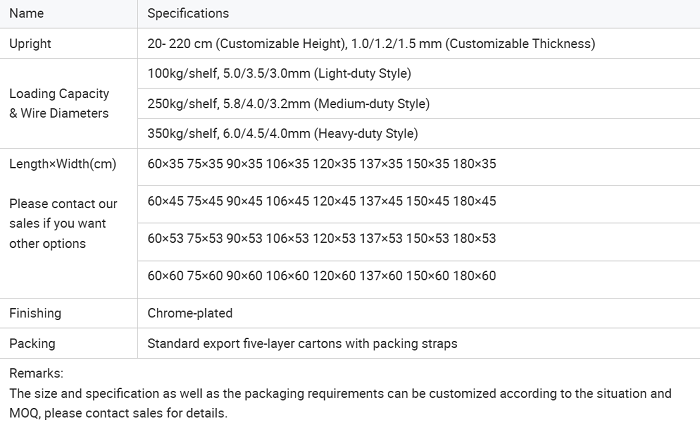Click the MOQ customization remark paragraph
Viewport: 700px width, 427px height.
pyautogui.click(x=340, y=403)
